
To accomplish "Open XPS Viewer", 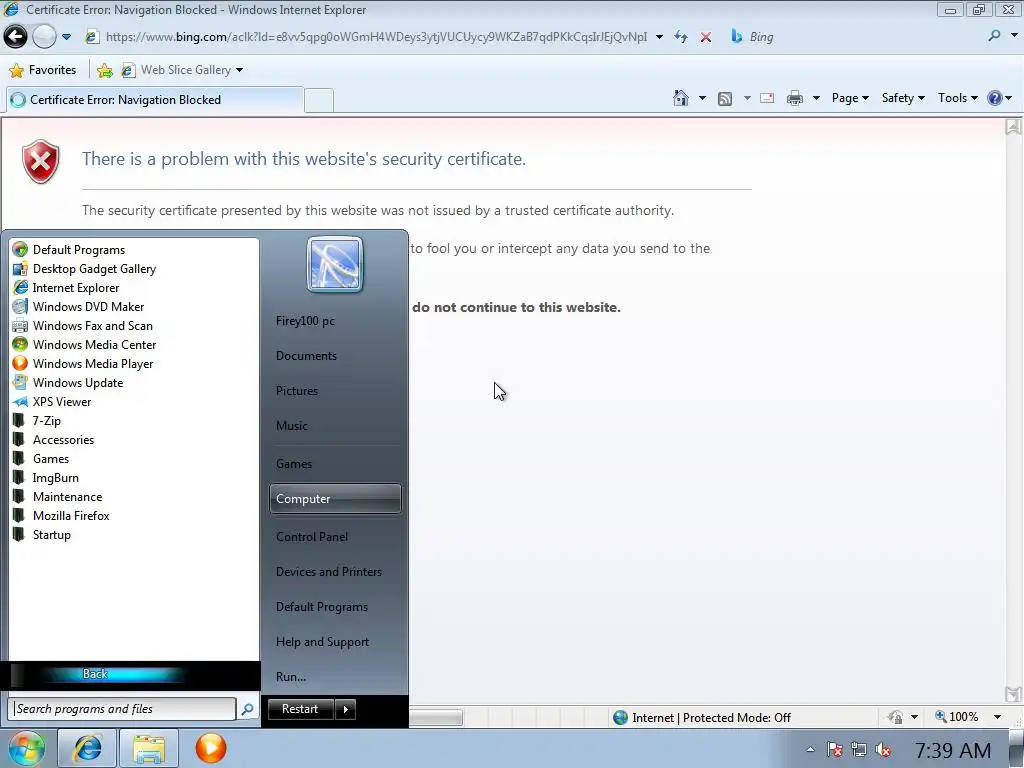I will [x=134, y=402].
